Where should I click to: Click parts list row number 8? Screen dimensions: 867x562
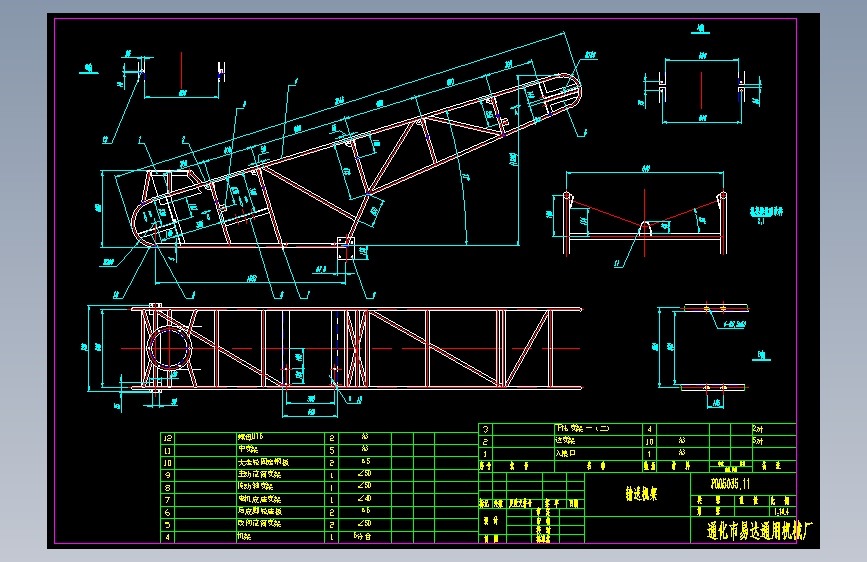(x=168, y=487)
